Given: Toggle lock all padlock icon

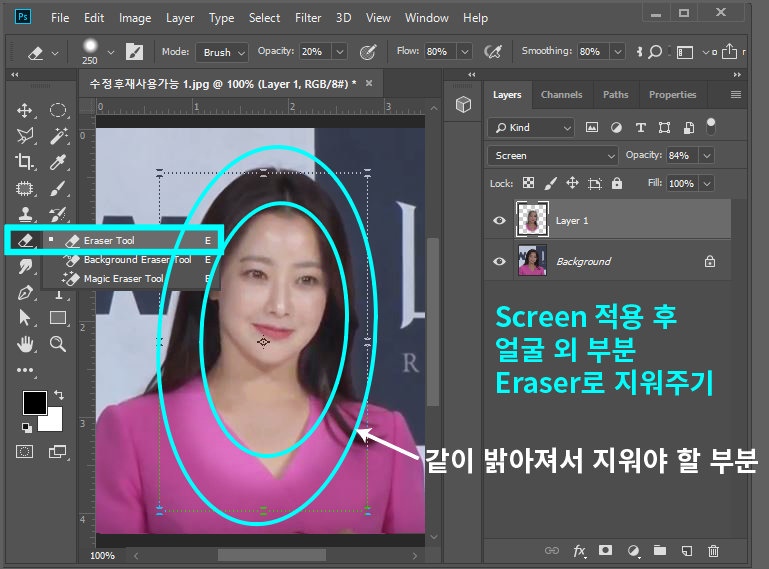Looking at the screenshot, I should (x=616, y=183).
